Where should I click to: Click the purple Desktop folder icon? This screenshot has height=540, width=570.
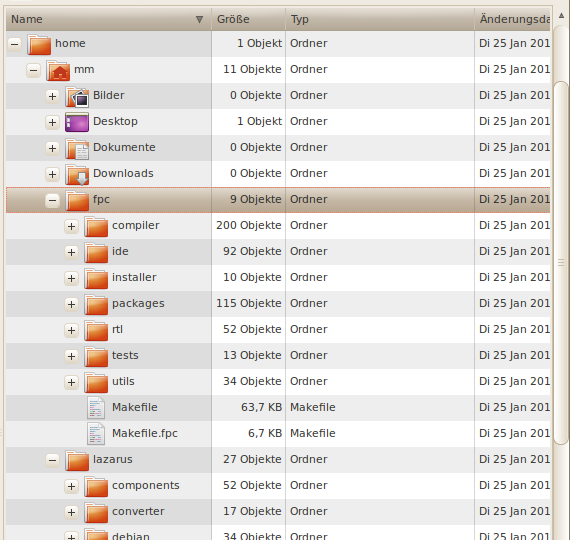(77, 122)
